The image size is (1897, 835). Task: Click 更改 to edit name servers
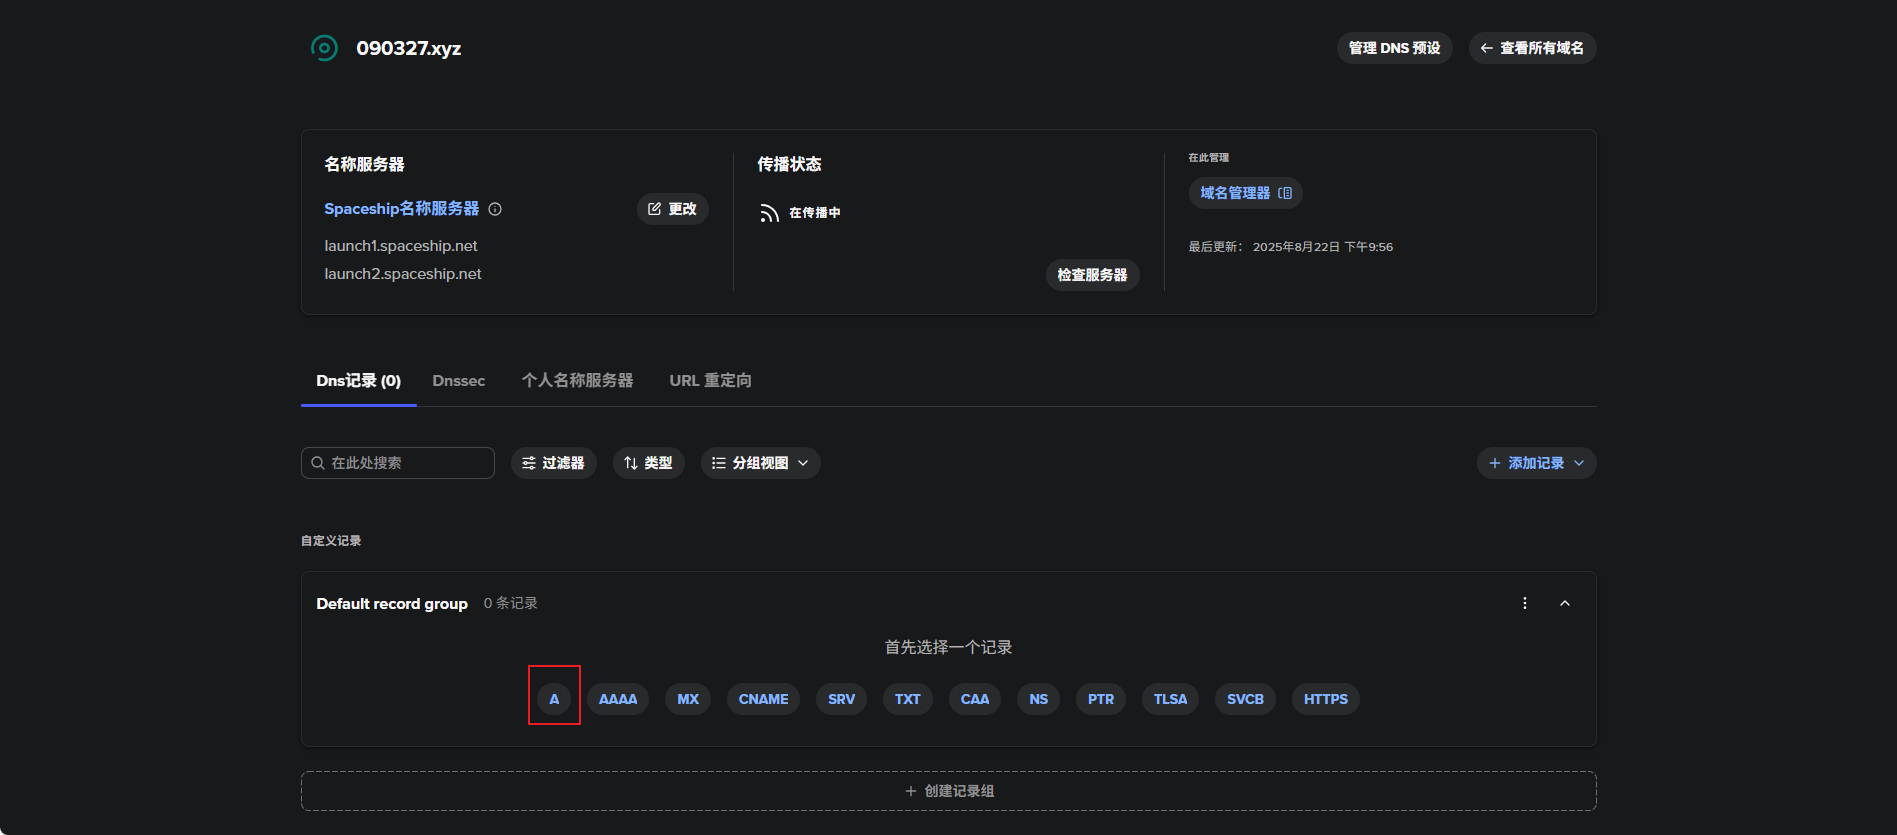tap(672, 209)
